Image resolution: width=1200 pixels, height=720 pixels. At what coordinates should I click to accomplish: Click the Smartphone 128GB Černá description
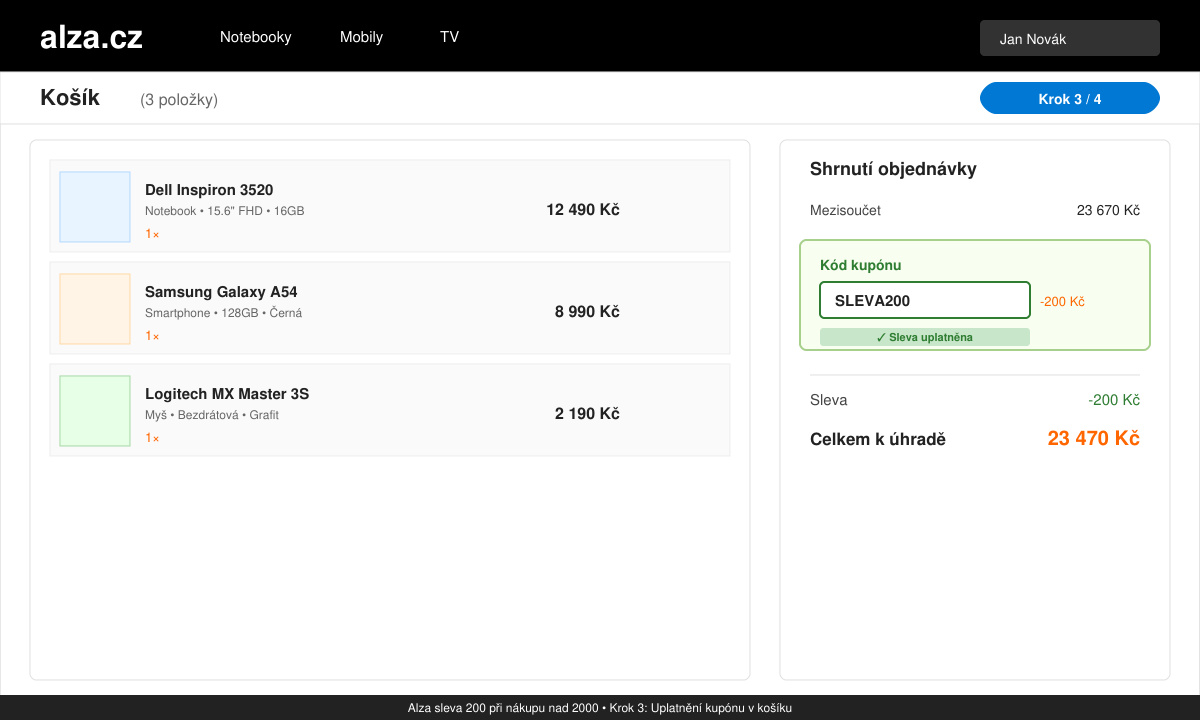(x=223, y=313)
